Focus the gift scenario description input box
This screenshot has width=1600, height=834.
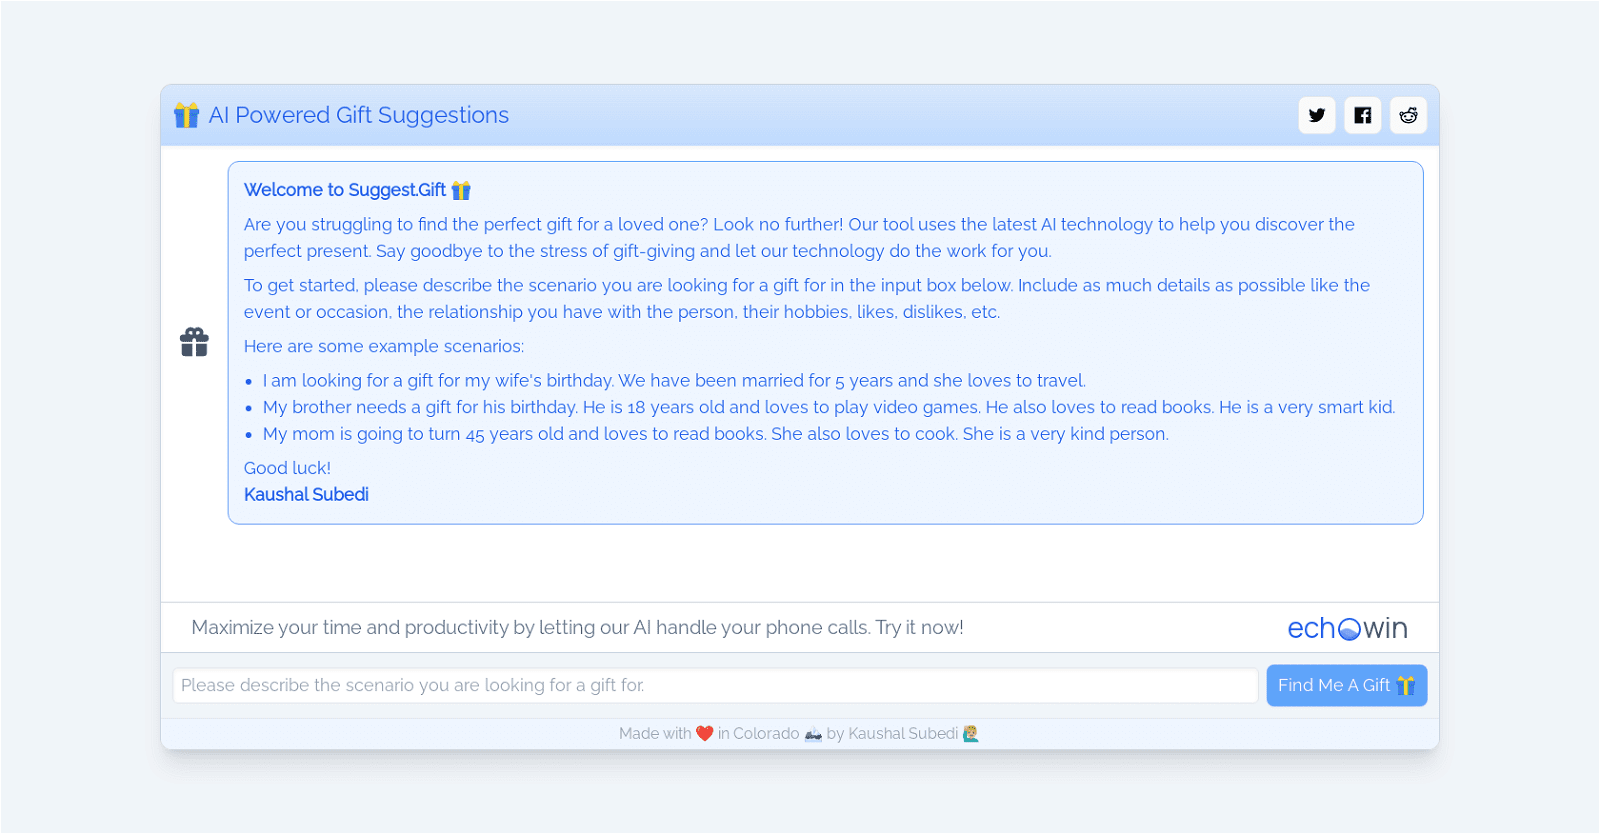tap(714, 685)
